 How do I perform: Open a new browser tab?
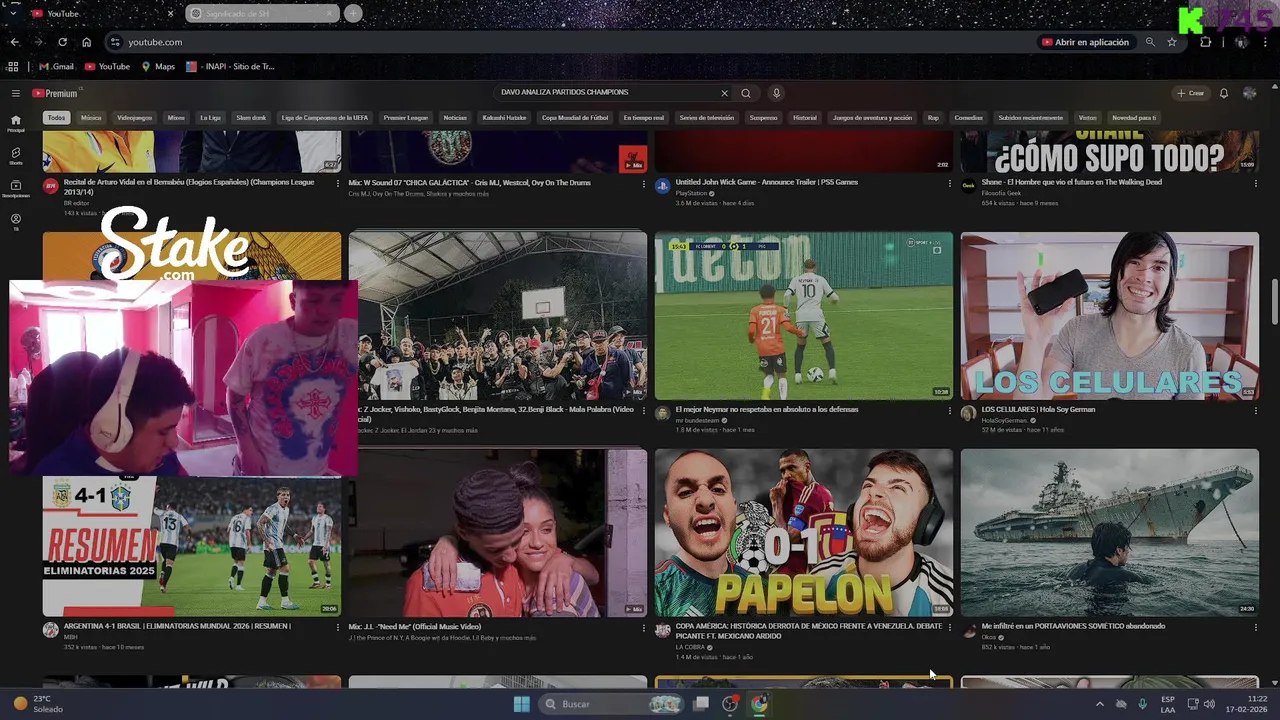click(353, 14)
